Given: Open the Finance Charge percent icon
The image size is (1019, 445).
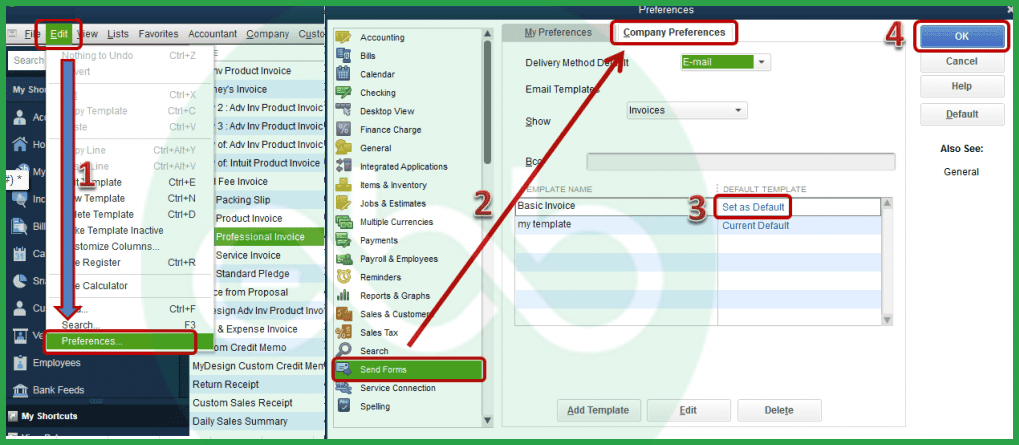Looking at the screenshot, I should pyautogui.click(x=343, y=129).
